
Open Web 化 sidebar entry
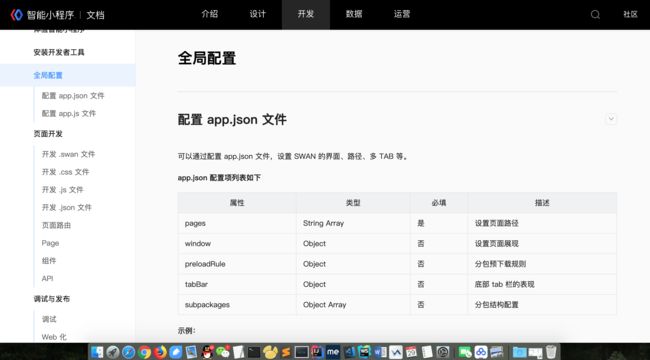pyautogui.click(x=54, y=337)
